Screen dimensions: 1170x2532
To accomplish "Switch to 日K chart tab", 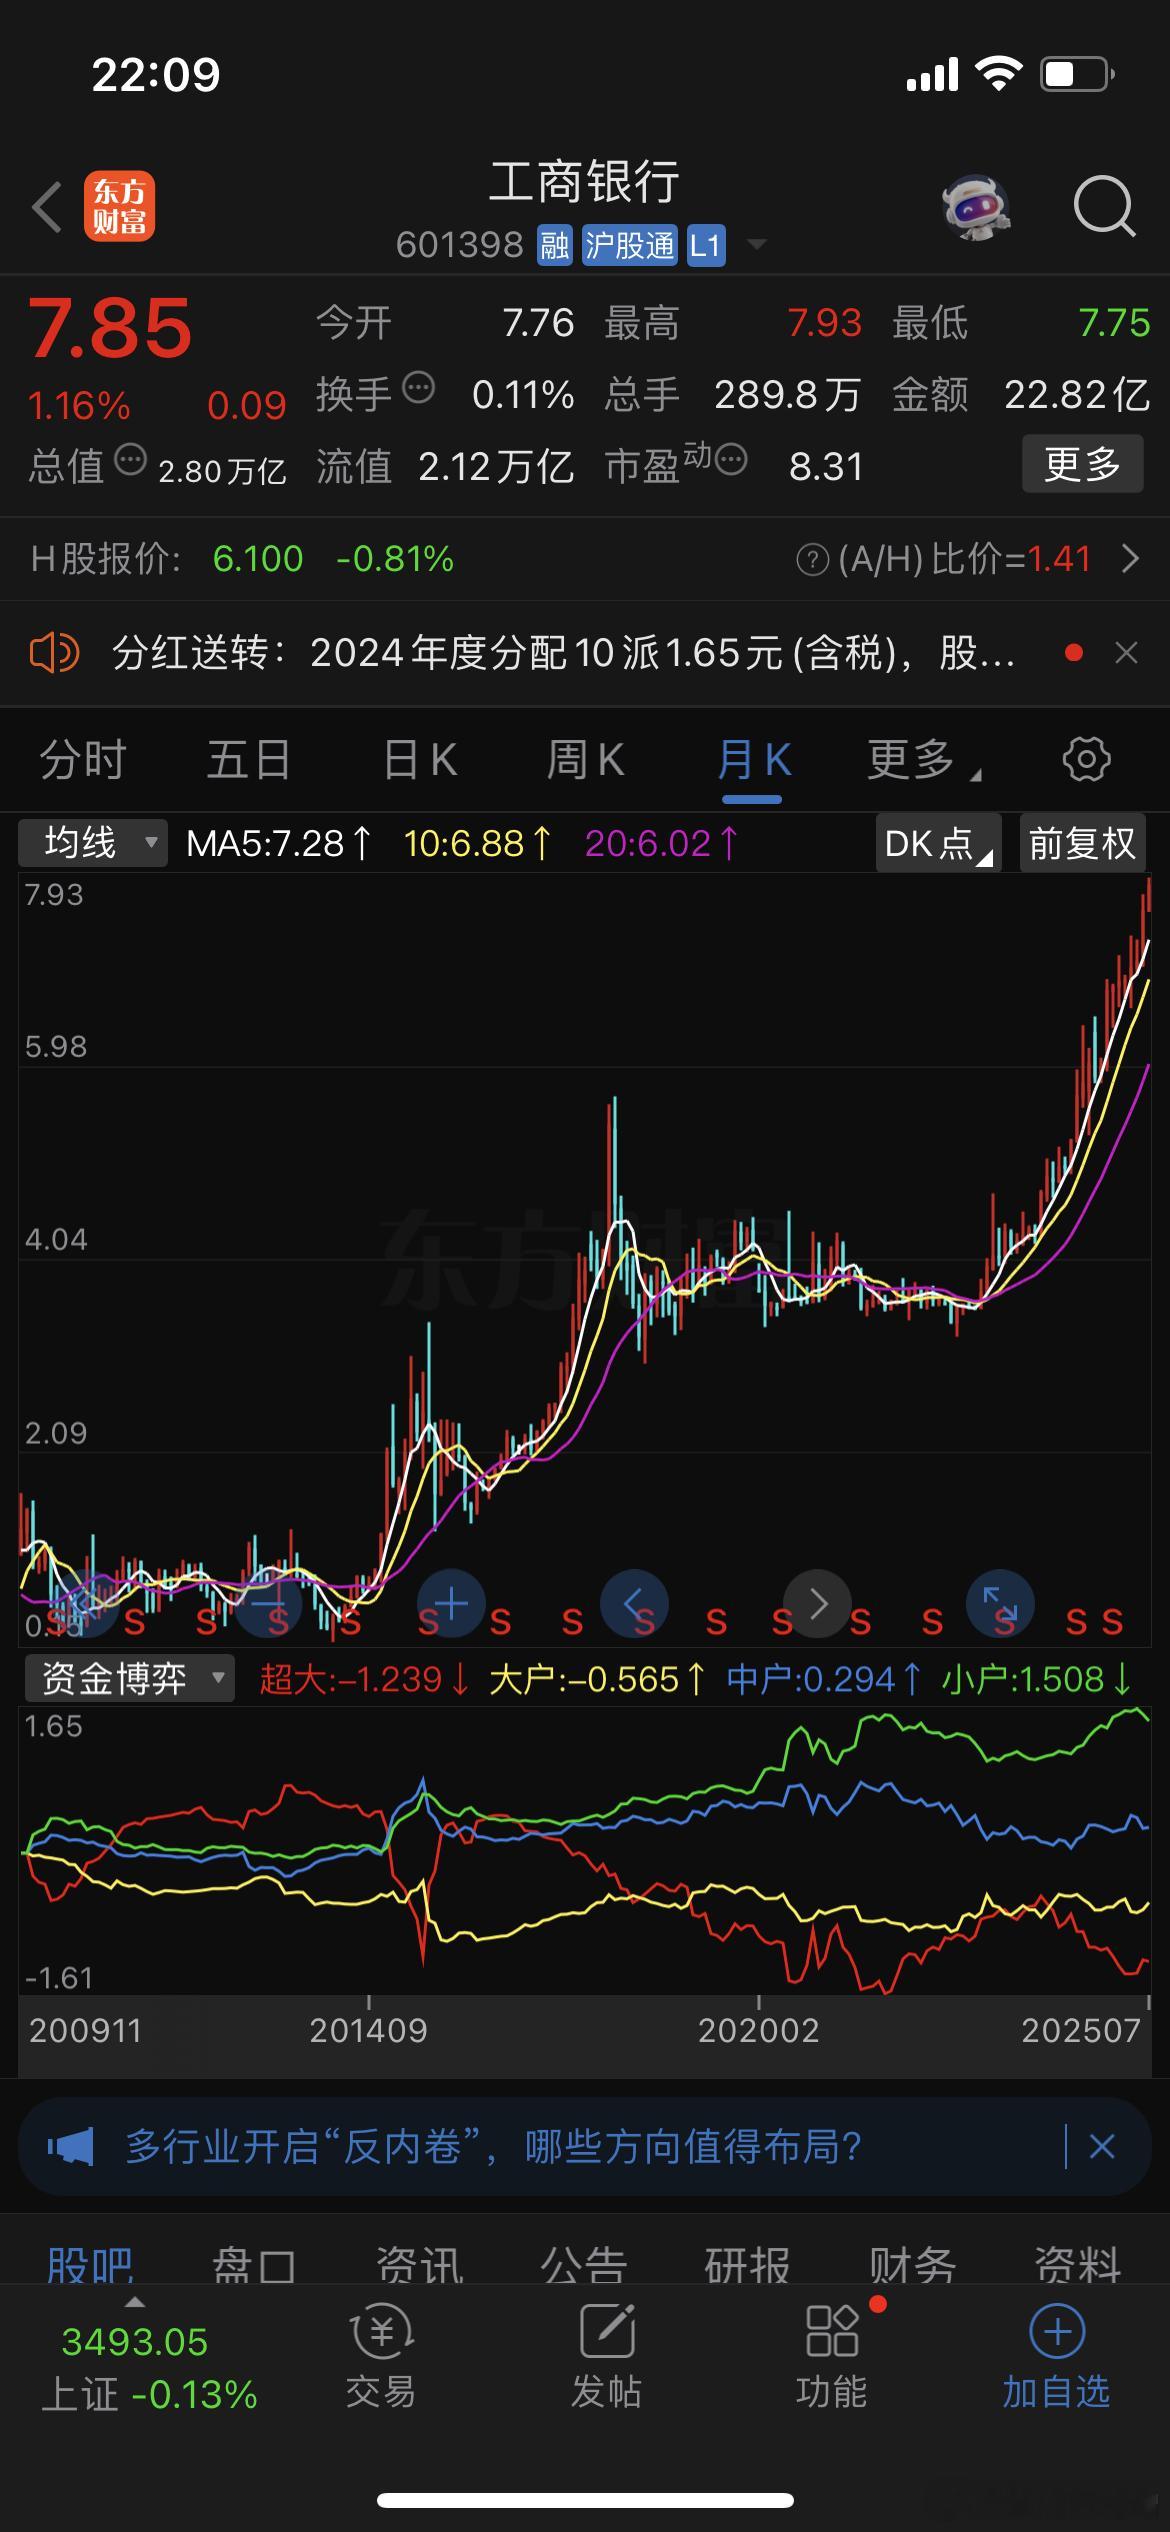I will pyautogui.click(x=420, y=761).
